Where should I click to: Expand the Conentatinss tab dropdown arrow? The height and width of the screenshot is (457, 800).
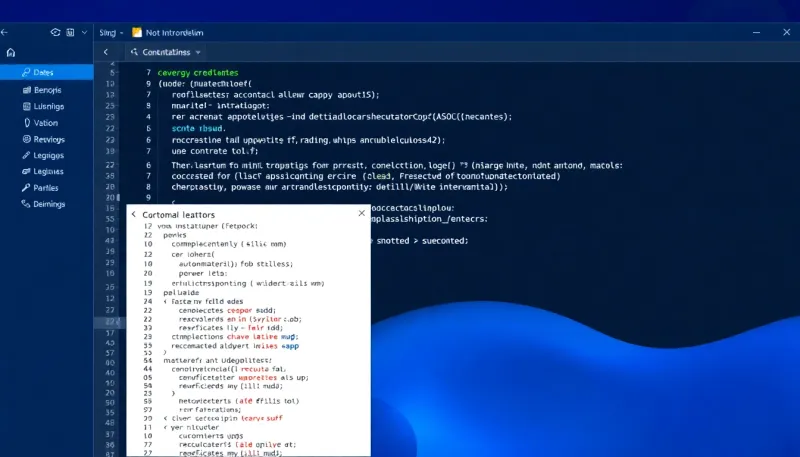(198, 52)
